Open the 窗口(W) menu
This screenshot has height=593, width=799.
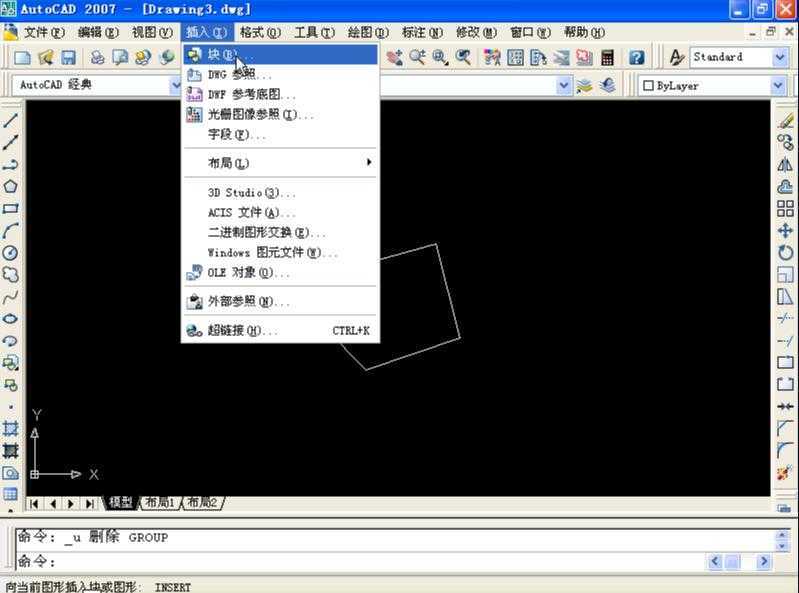530,33
